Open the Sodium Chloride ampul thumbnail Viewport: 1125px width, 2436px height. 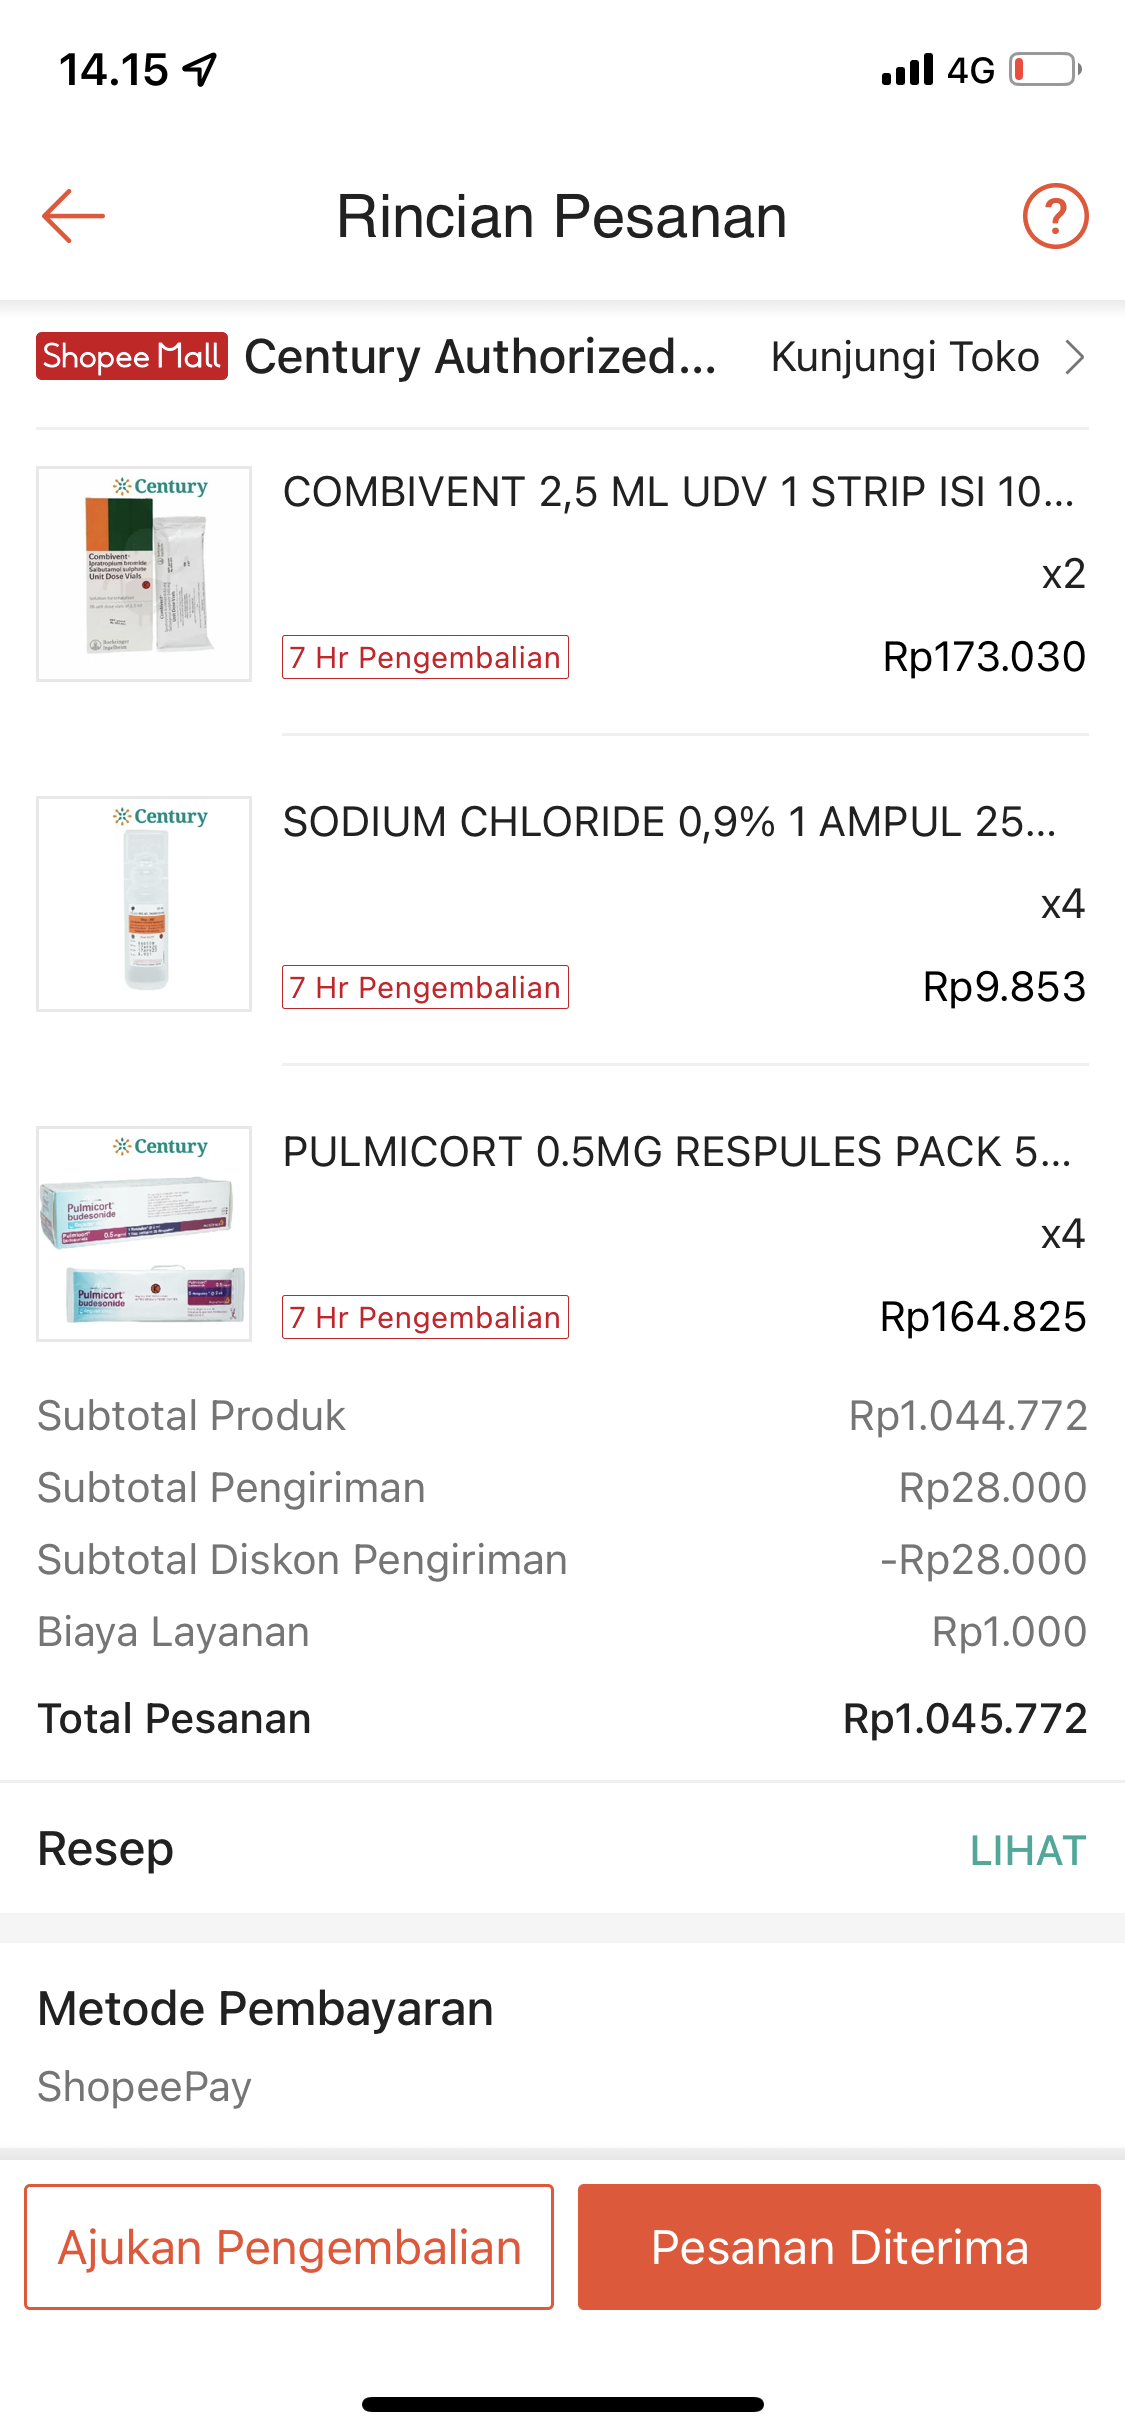[x=144, y=904]
